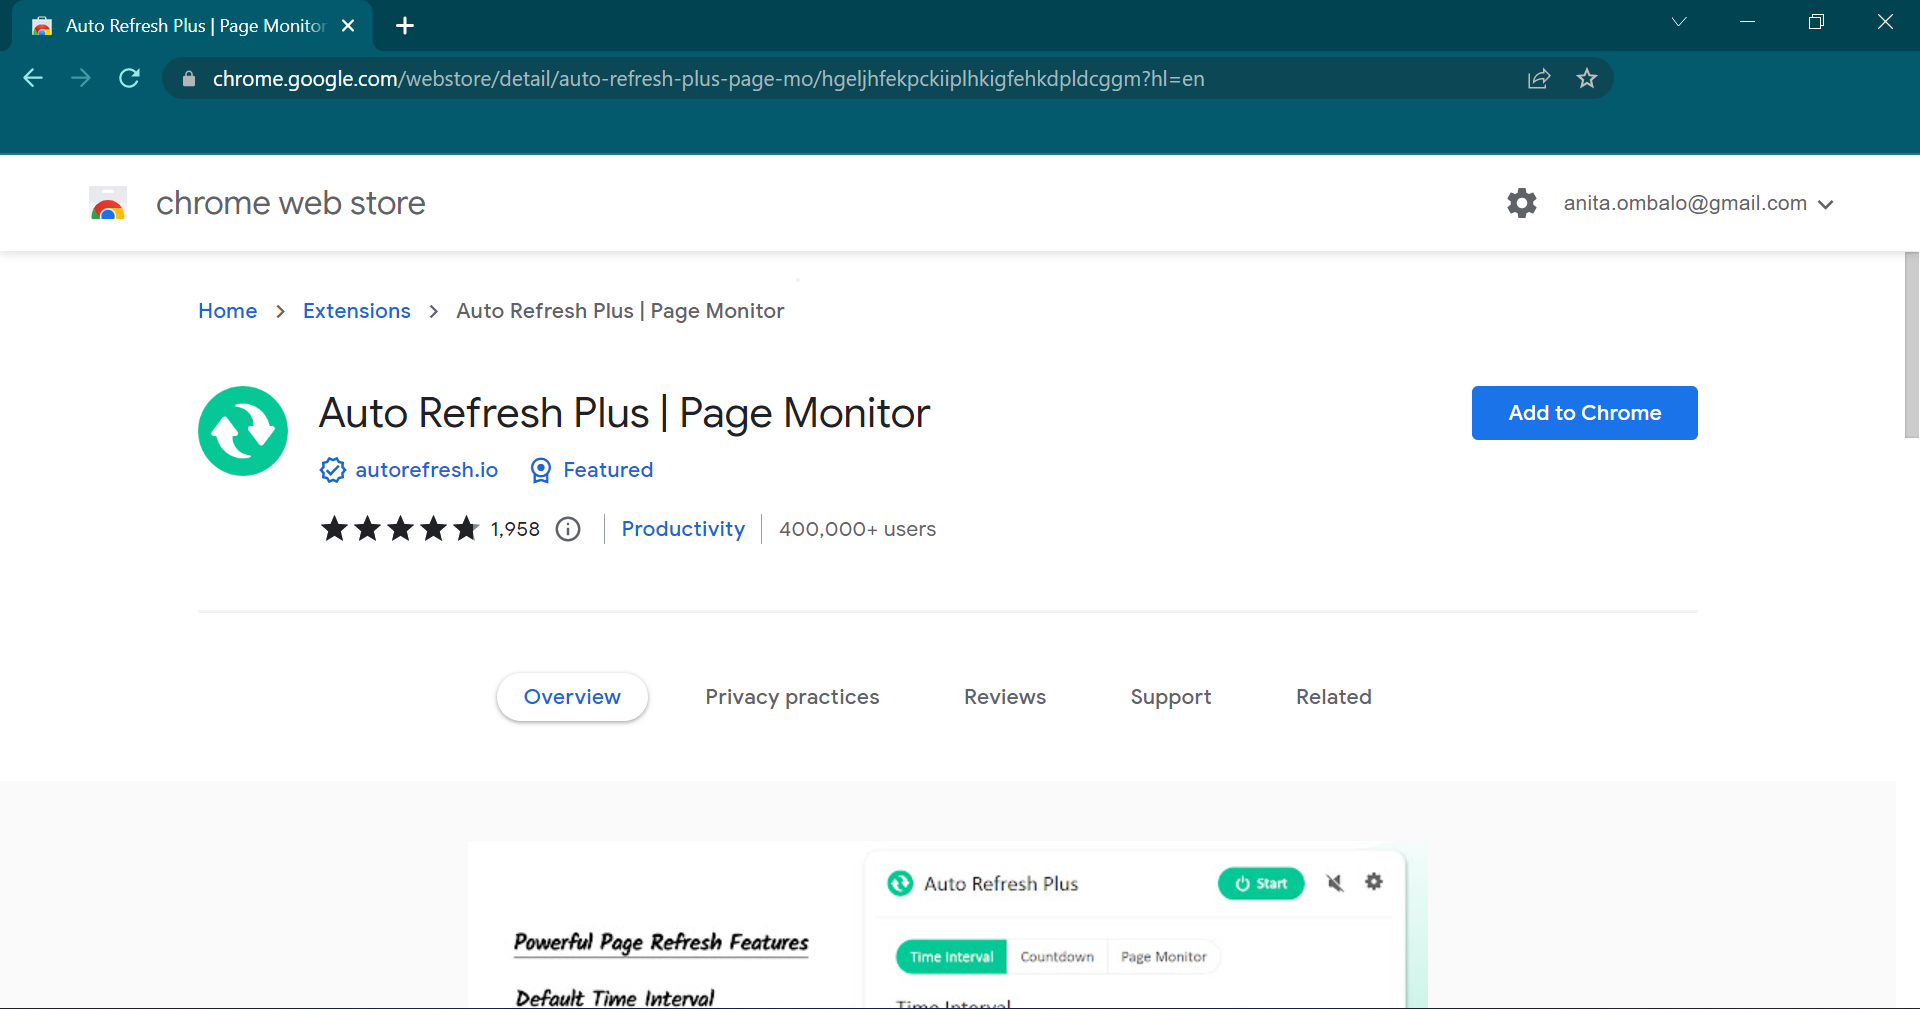Screen dimensions: 1920x1009
Task: Show rating info via the info icon
Action: click(568, 529)
